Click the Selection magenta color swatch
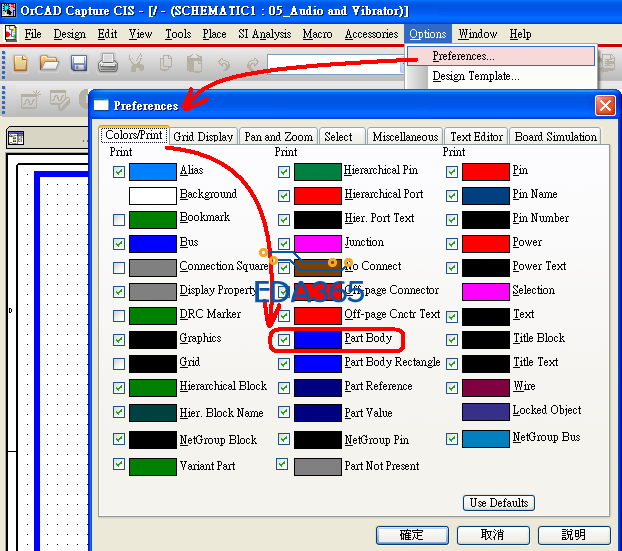The width and height of the screenshot is (622, 551). click(x=486, y=292)
